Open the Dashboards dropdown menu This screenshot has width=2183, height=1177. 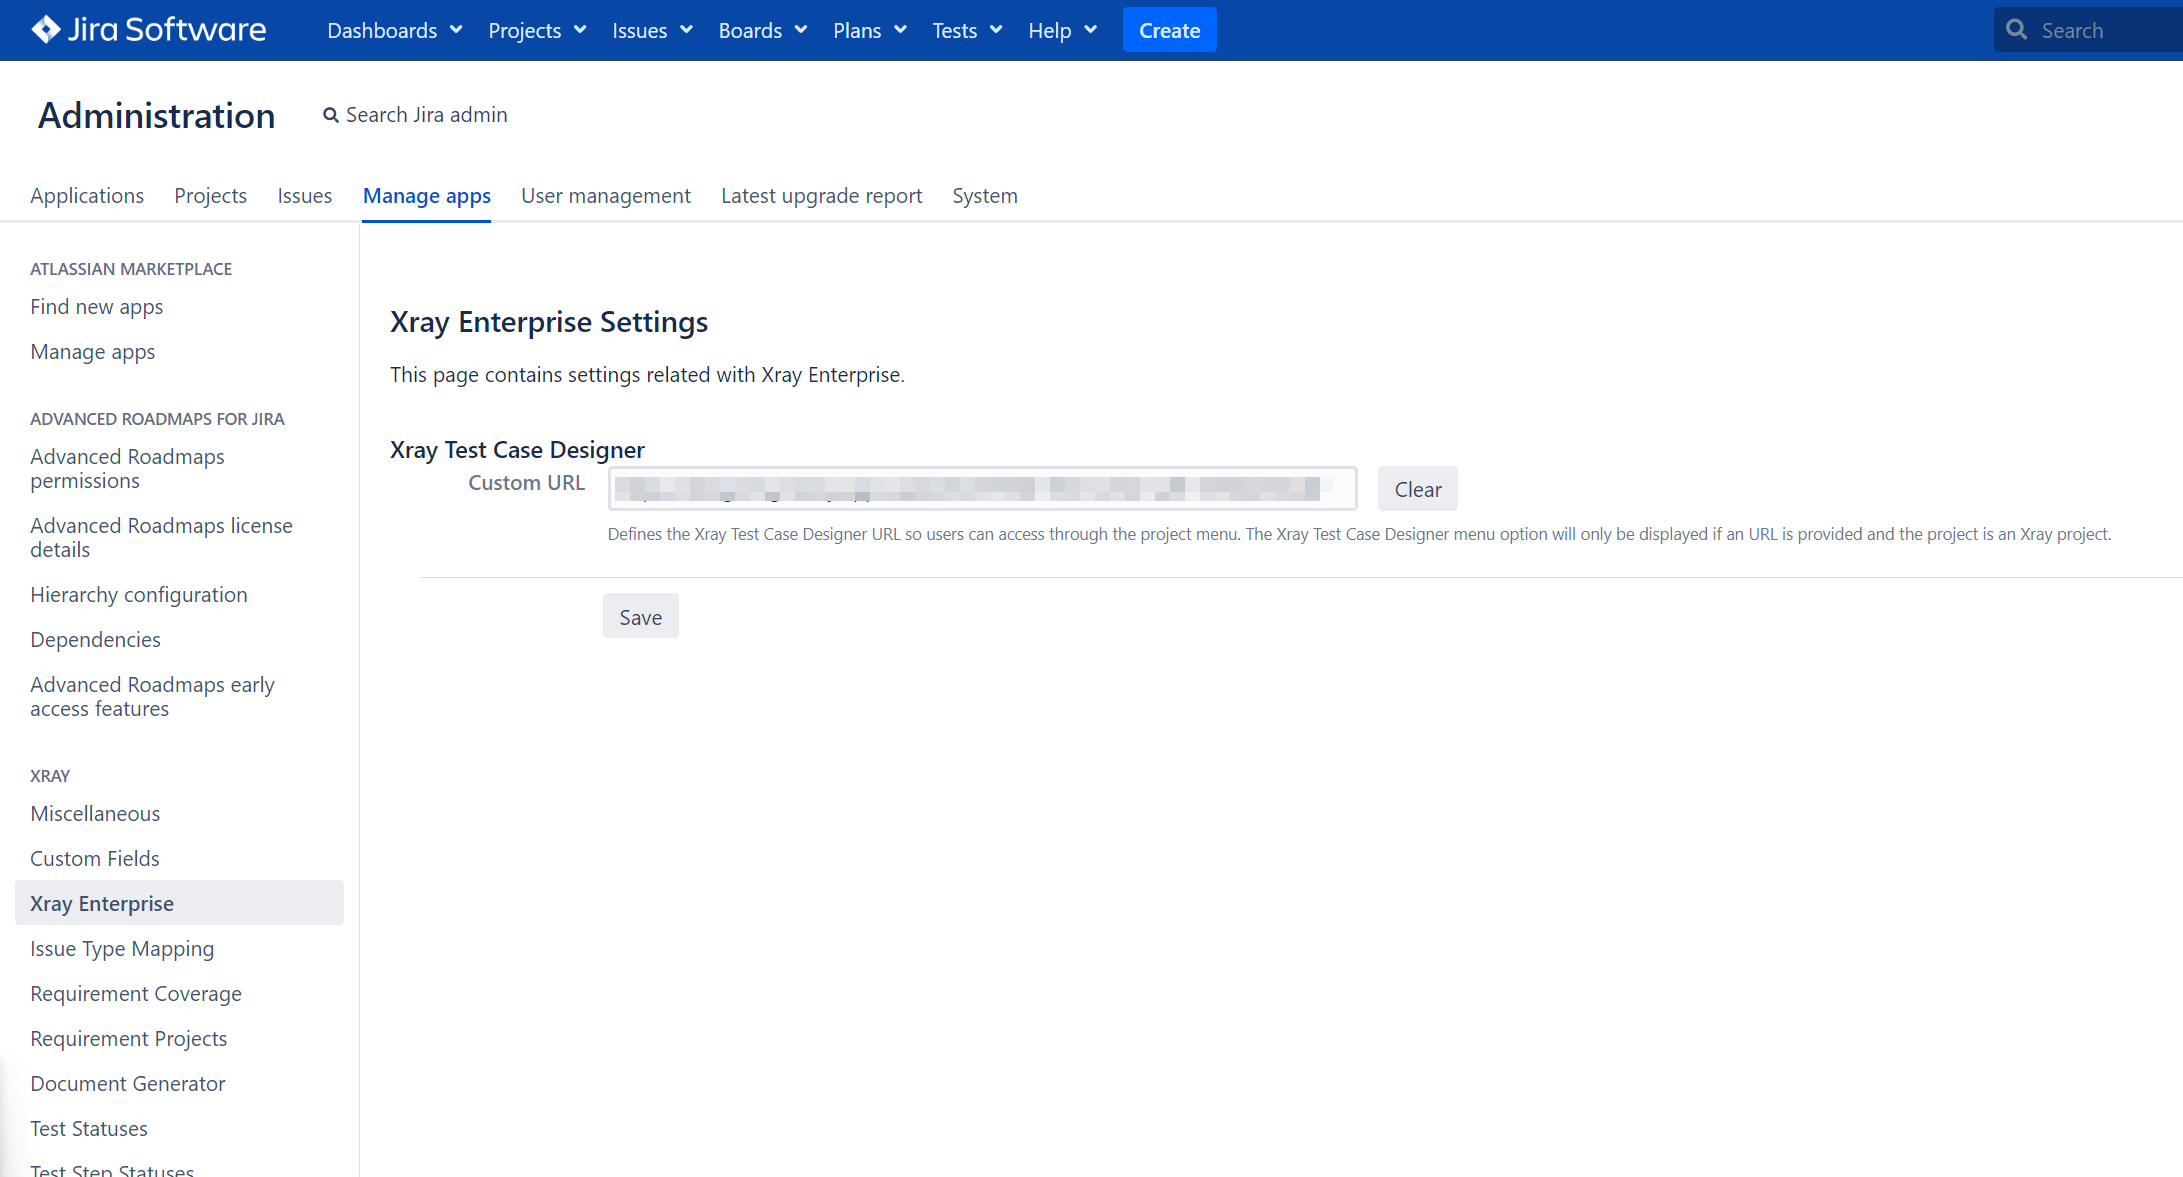(395, 30)
